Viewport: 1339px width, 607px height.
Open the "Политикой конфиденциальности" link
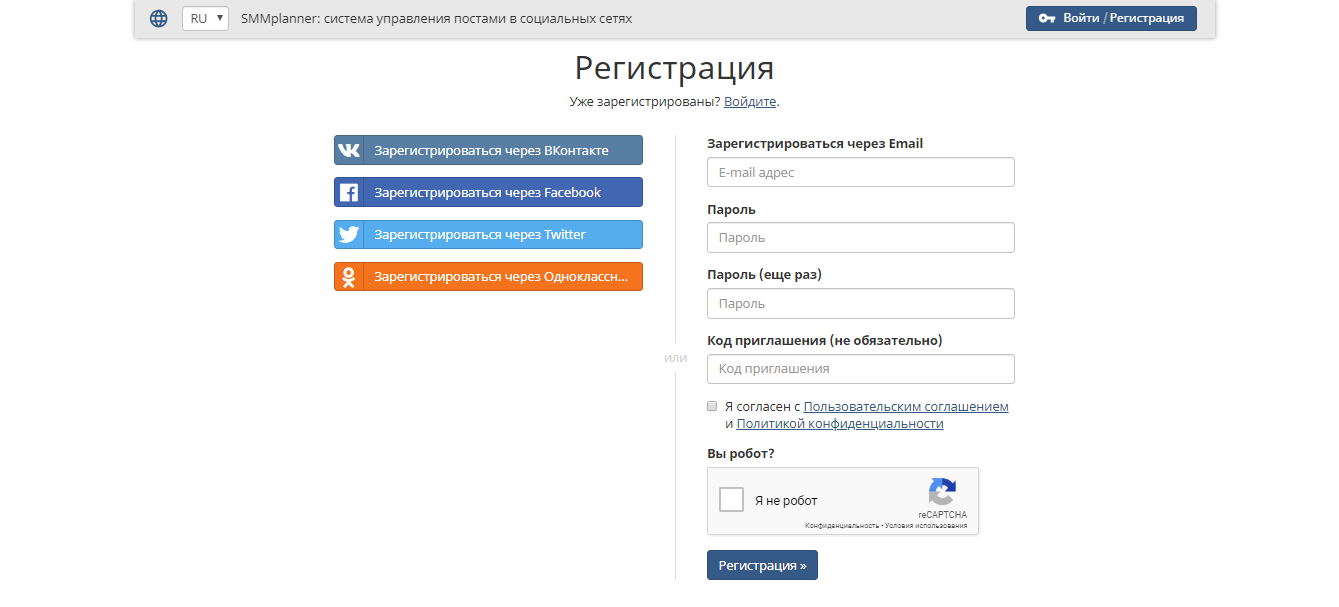click(840, 424)
